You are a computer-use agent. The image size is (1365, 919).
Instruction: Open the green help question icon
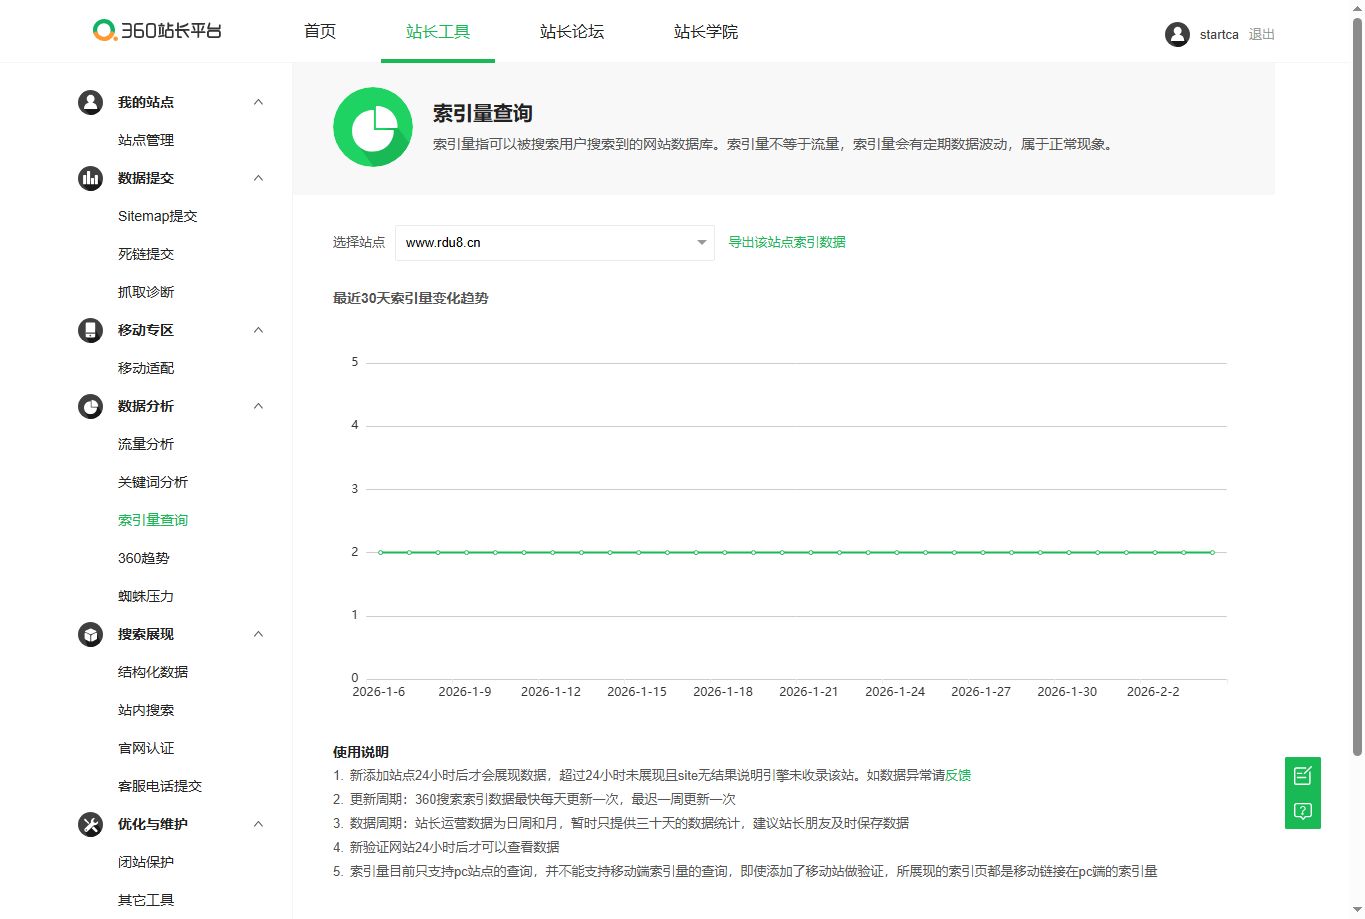coord(1303,811)
